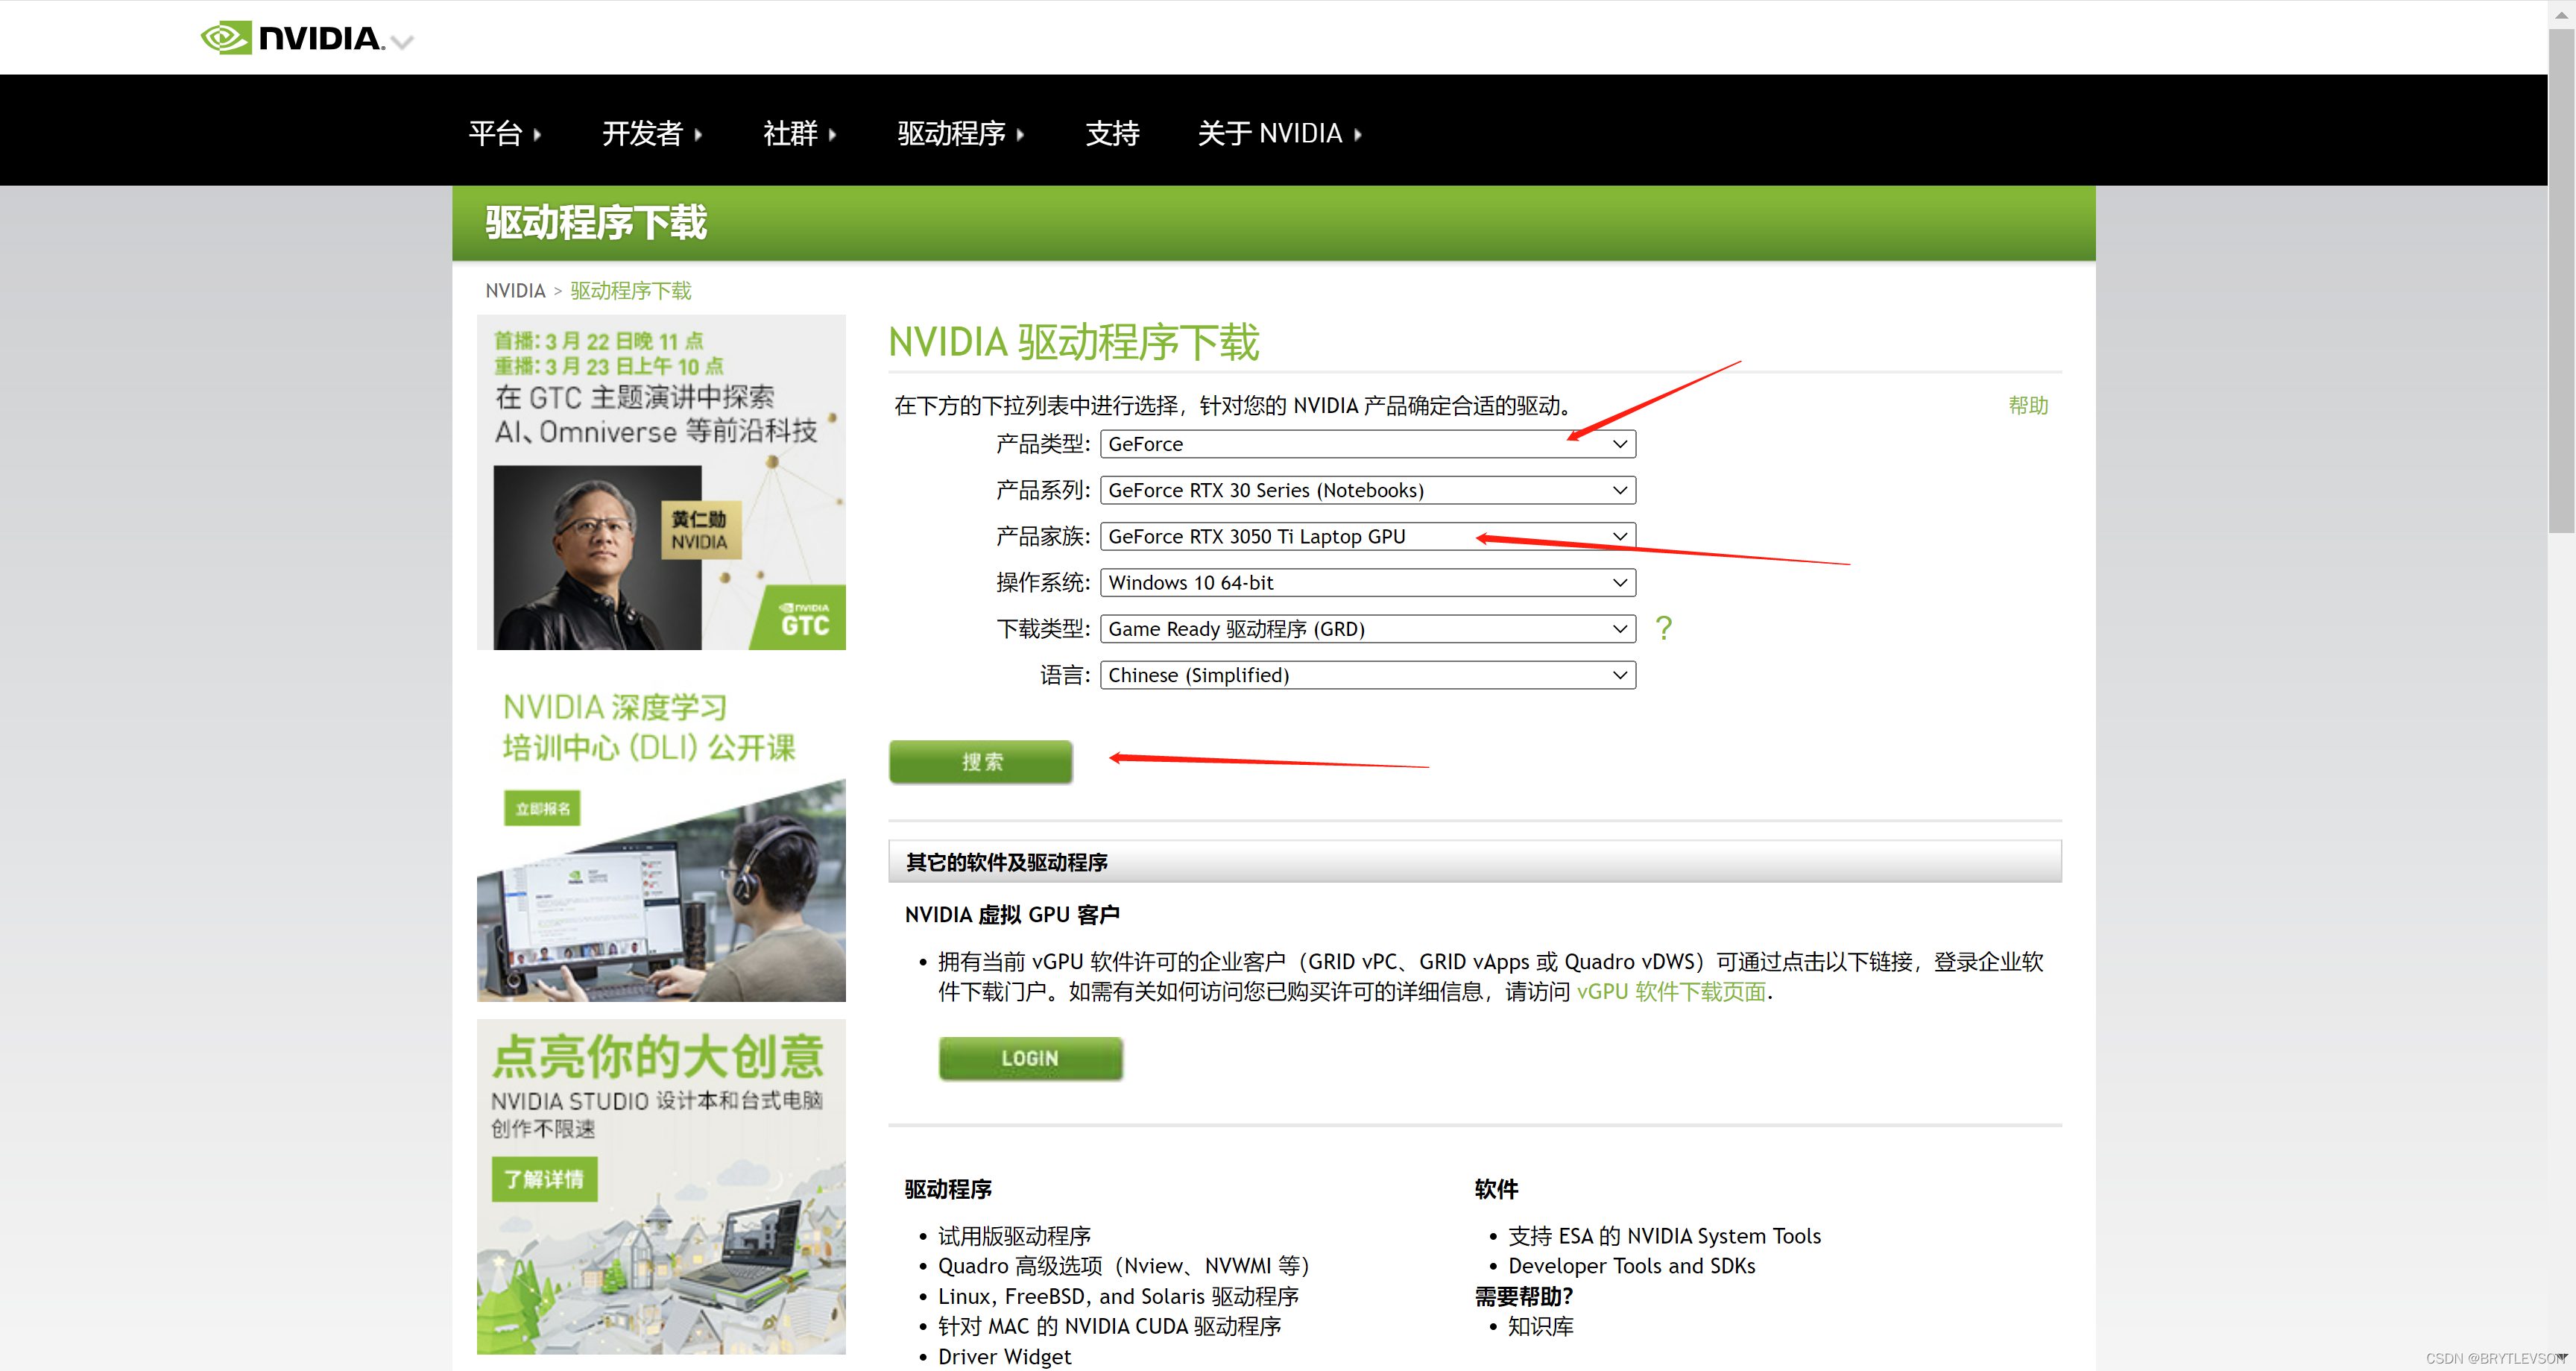Click the green LOGIN button

coord(1030,1058)
